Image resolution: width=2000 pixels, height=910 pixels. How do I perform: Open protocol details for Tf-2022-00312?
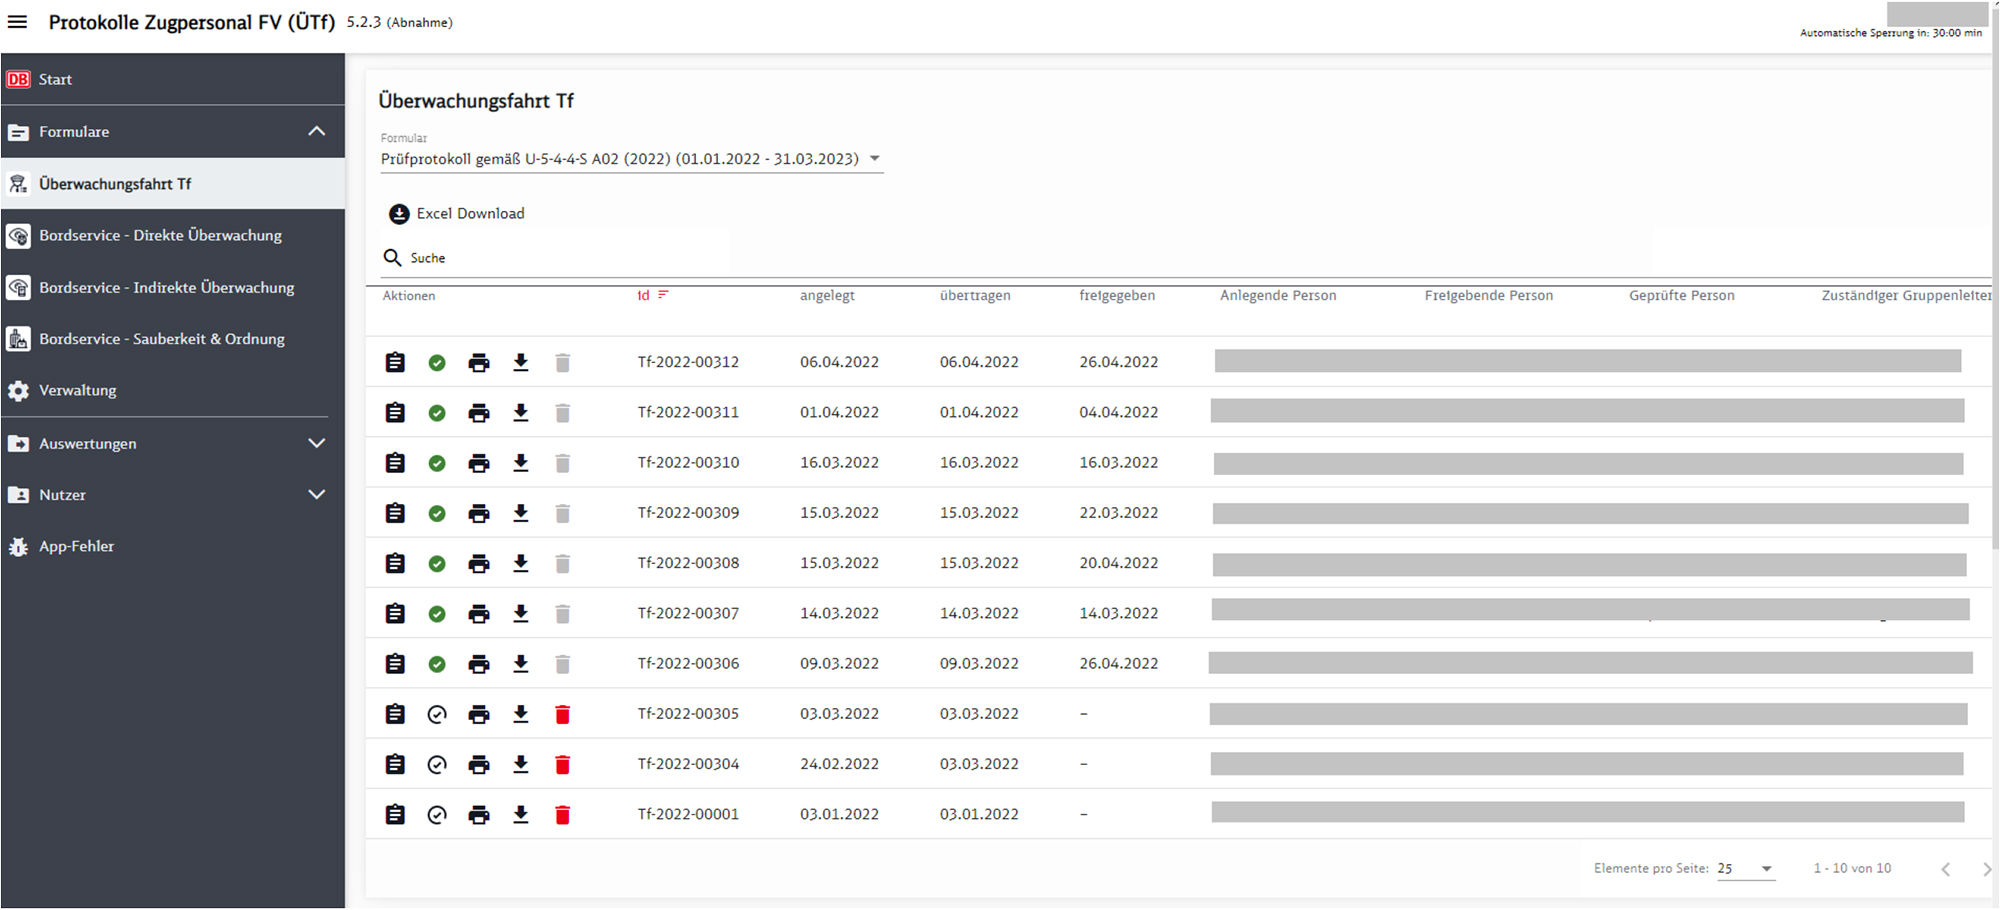(395, 362)
